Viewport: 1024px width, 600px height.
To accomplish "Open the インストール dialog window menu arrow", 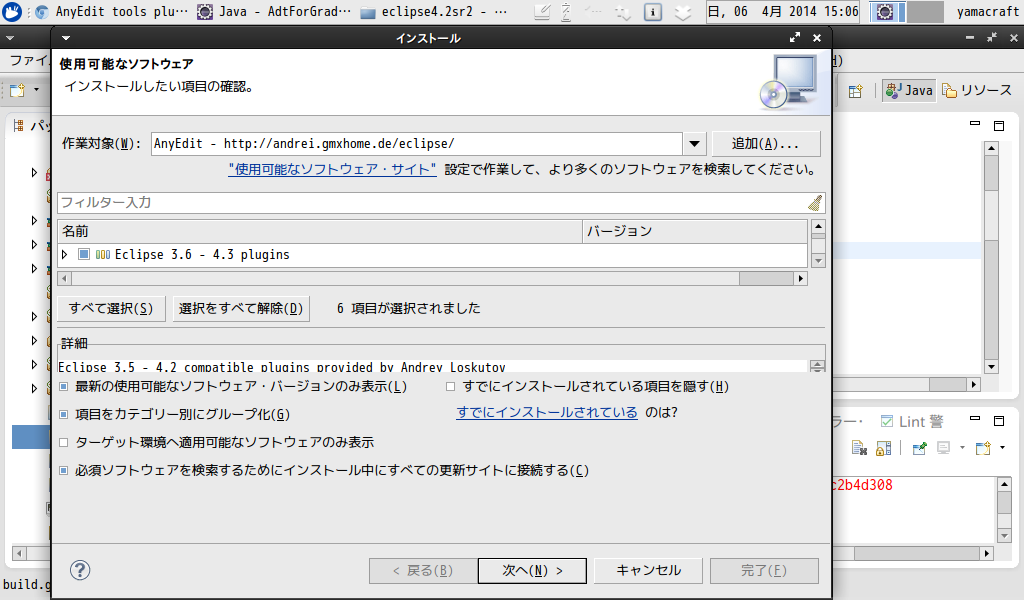I will coord(65,38).
